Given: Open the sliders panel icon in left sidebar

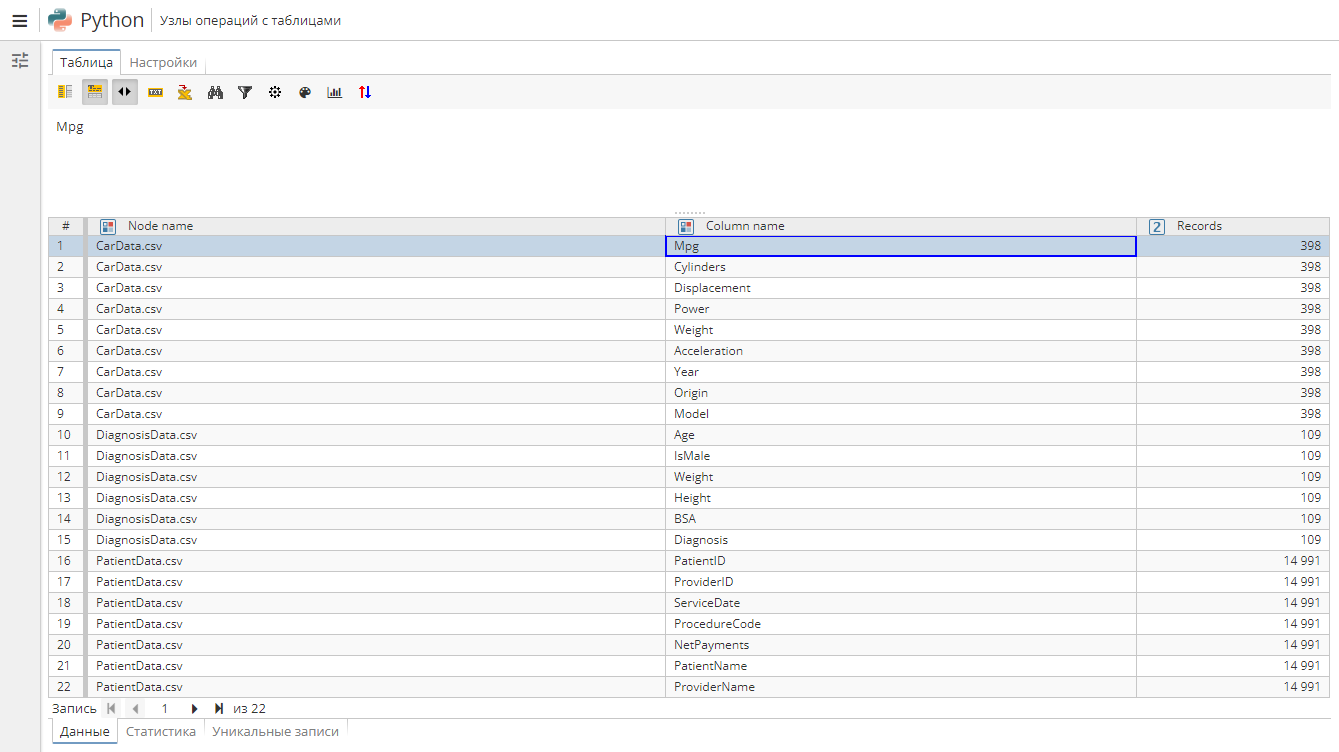Looking at the screenshot, I should pos(19,61).
